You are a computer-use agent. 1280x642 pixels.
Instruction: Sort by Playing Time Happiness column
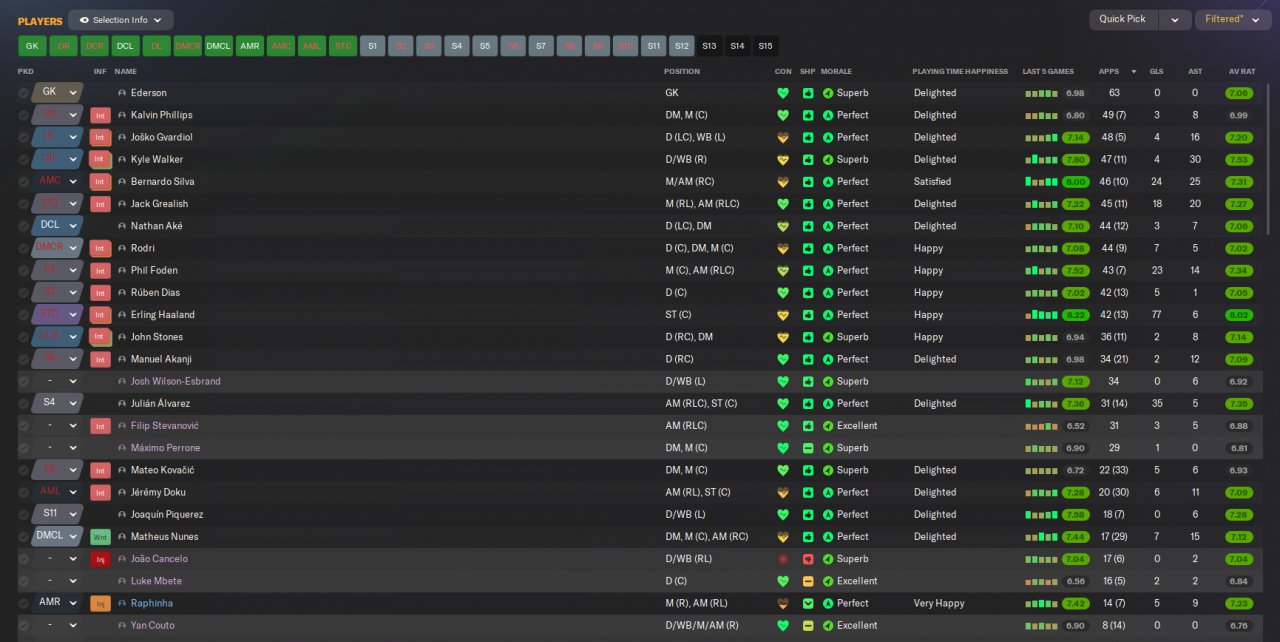(x=961, y=72)
